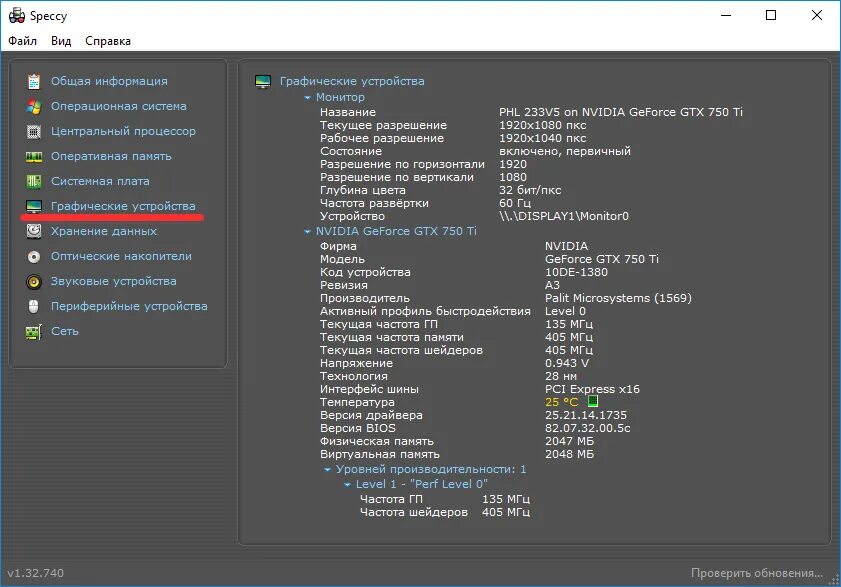Click the Palit Microsystems (1569) manufacturer value

pyautogui.click(x=618, y=298)
